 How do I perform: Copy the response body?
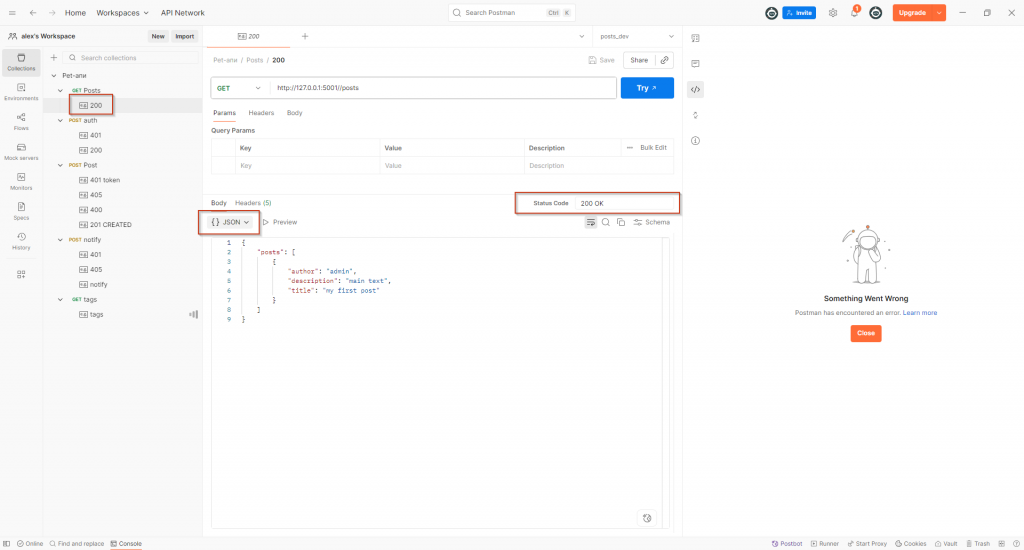pyautogui.click(x=620, y=222)
